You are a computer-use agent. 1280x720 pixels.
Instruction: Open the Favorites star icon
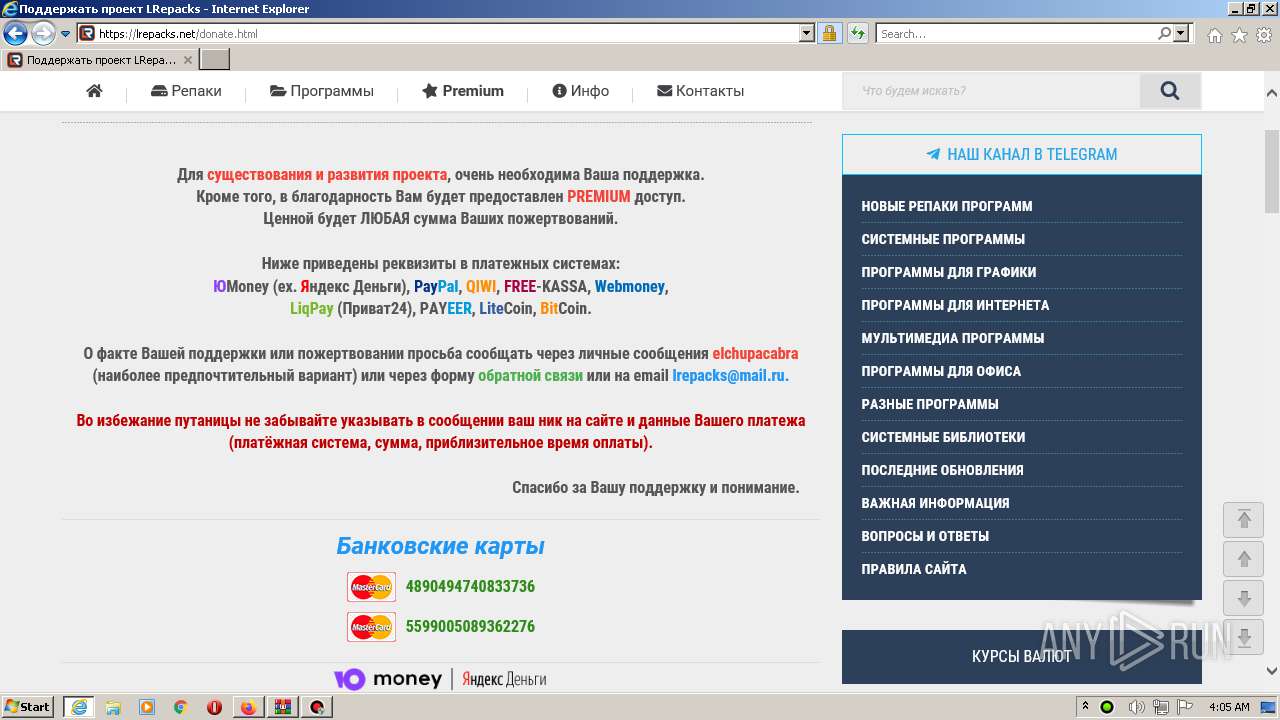[1239, 35]
